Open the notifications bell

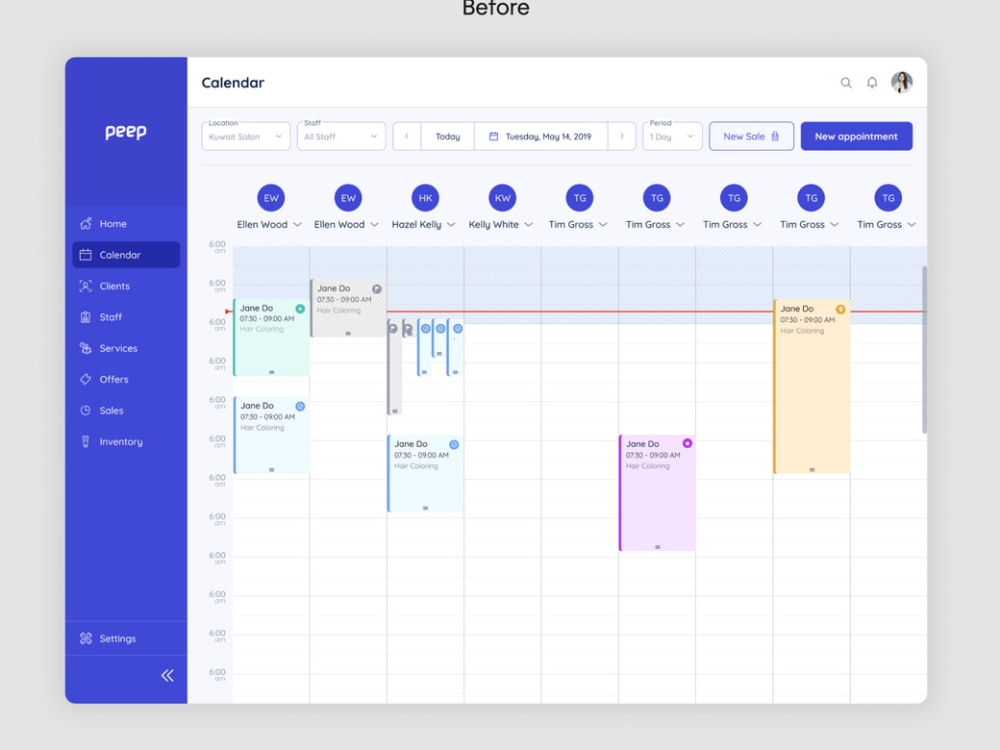tap(871, 83)
